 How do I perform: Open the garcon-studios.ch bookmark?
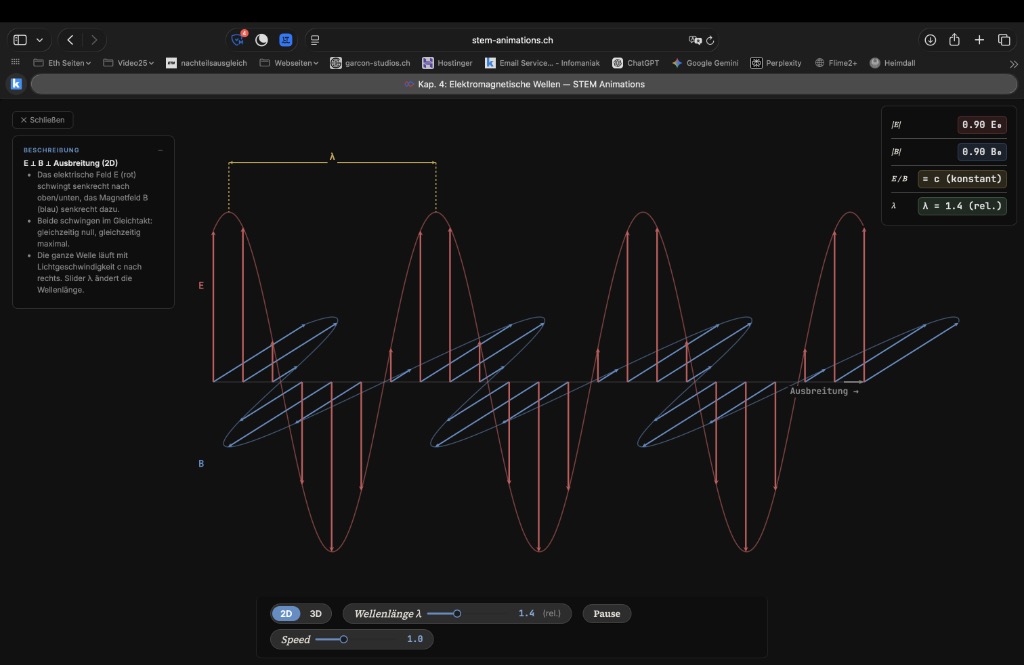coord(370,63)
